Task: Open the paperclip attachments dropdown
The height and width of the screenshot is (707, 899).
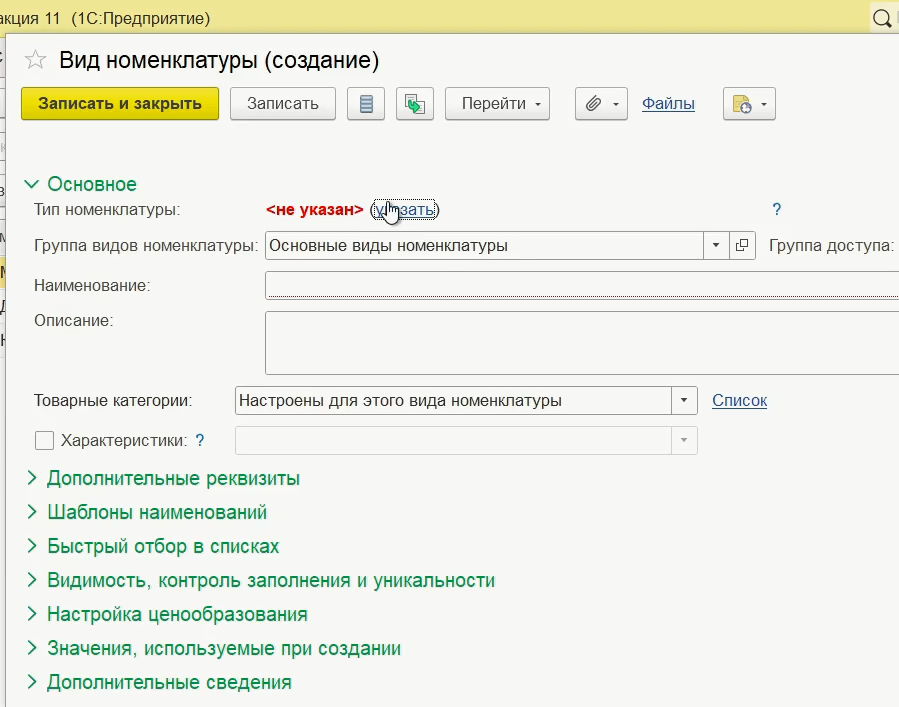Action: [601, 104]
